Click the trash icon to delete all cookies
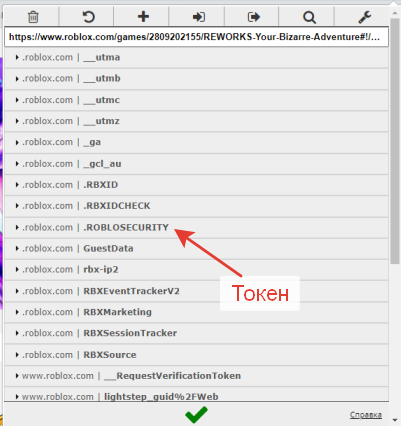The image size is (401, 426). (x=33, y=17)
